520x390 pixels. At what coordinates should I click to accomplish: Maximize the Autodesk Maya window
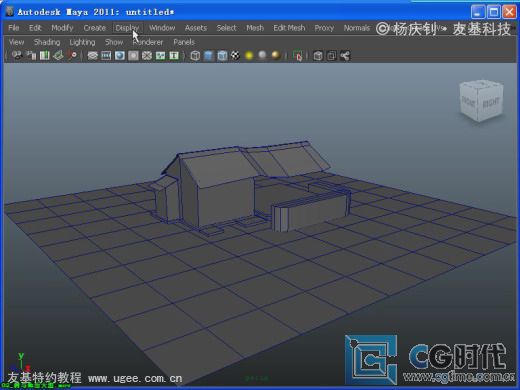[494, 12]
